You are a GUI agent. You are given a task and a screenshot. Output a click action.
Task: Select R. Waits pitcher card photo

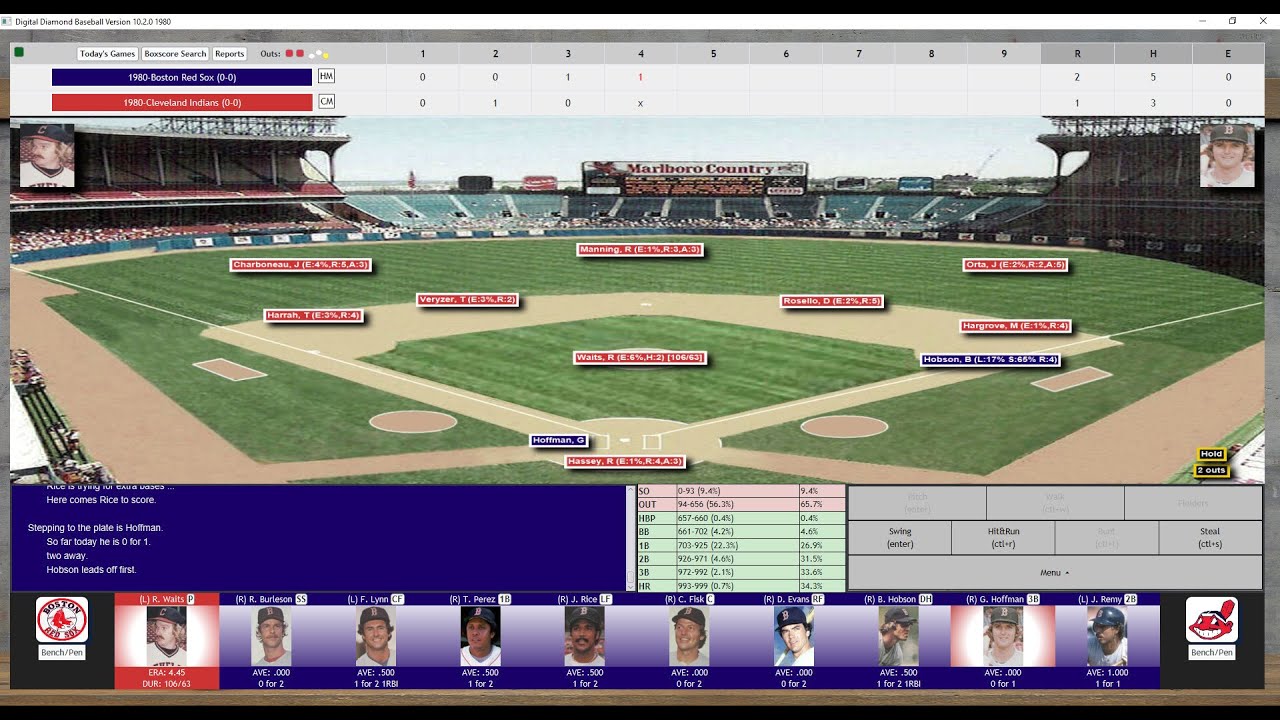[167, 636]
